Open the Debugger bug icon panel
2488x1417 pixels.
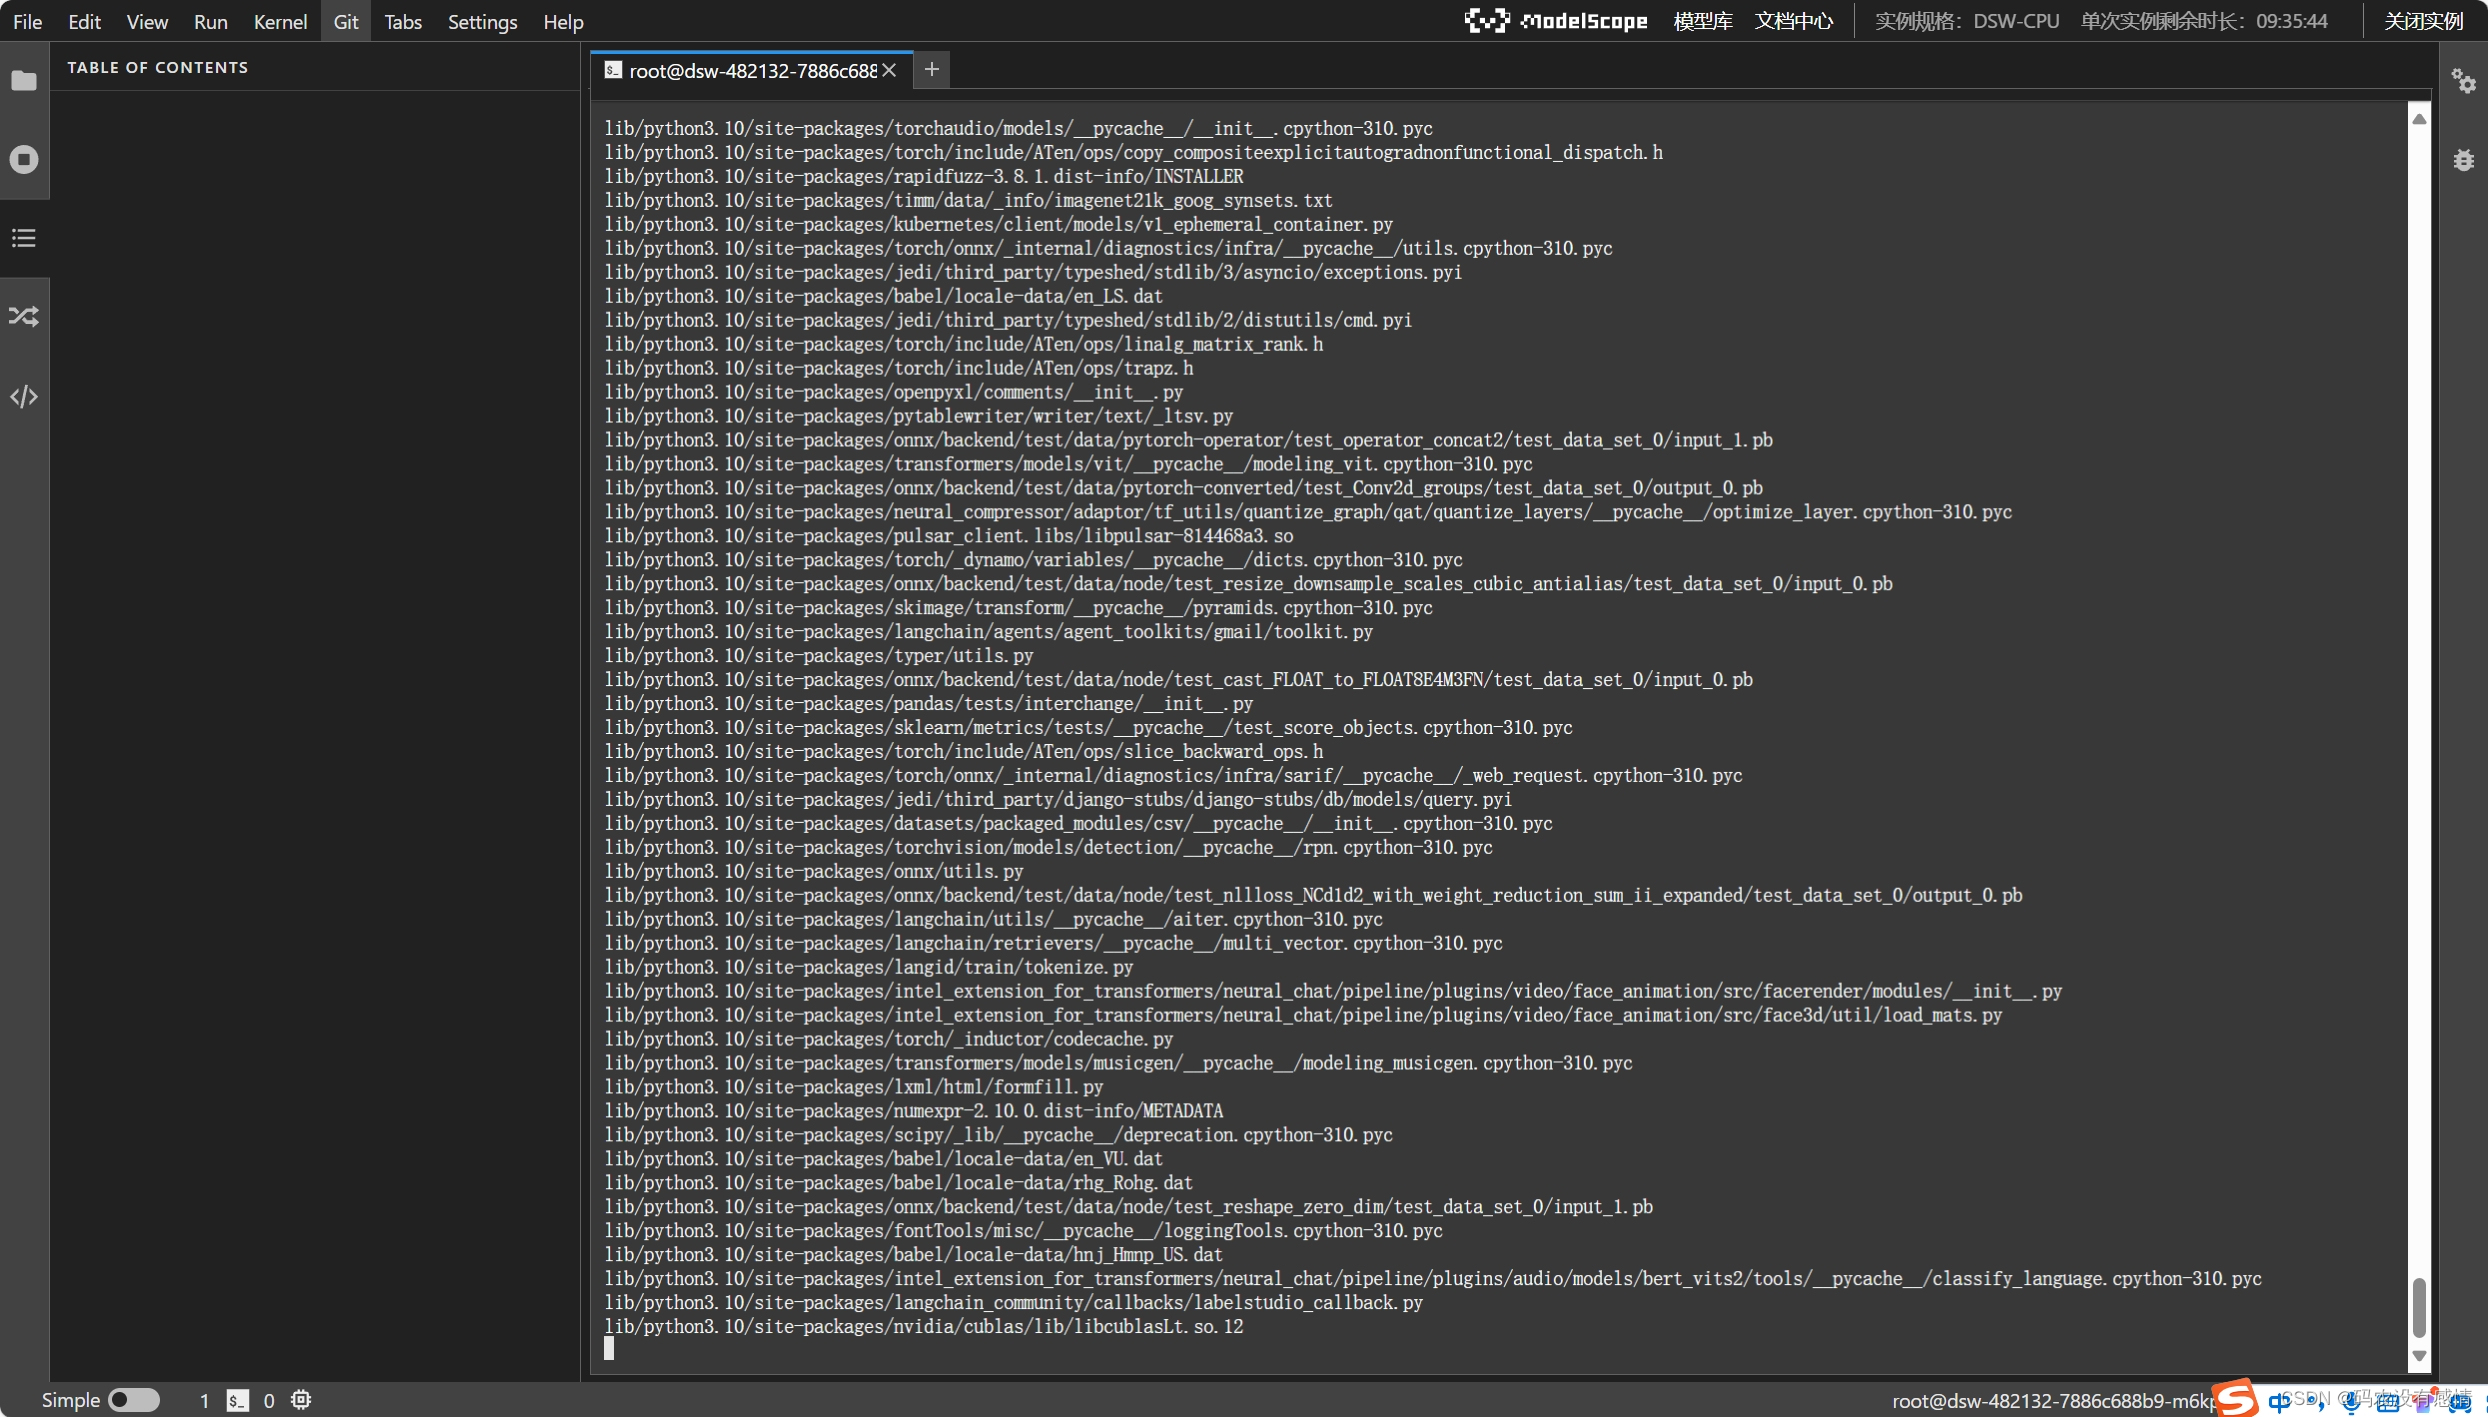click(2464, 160)
